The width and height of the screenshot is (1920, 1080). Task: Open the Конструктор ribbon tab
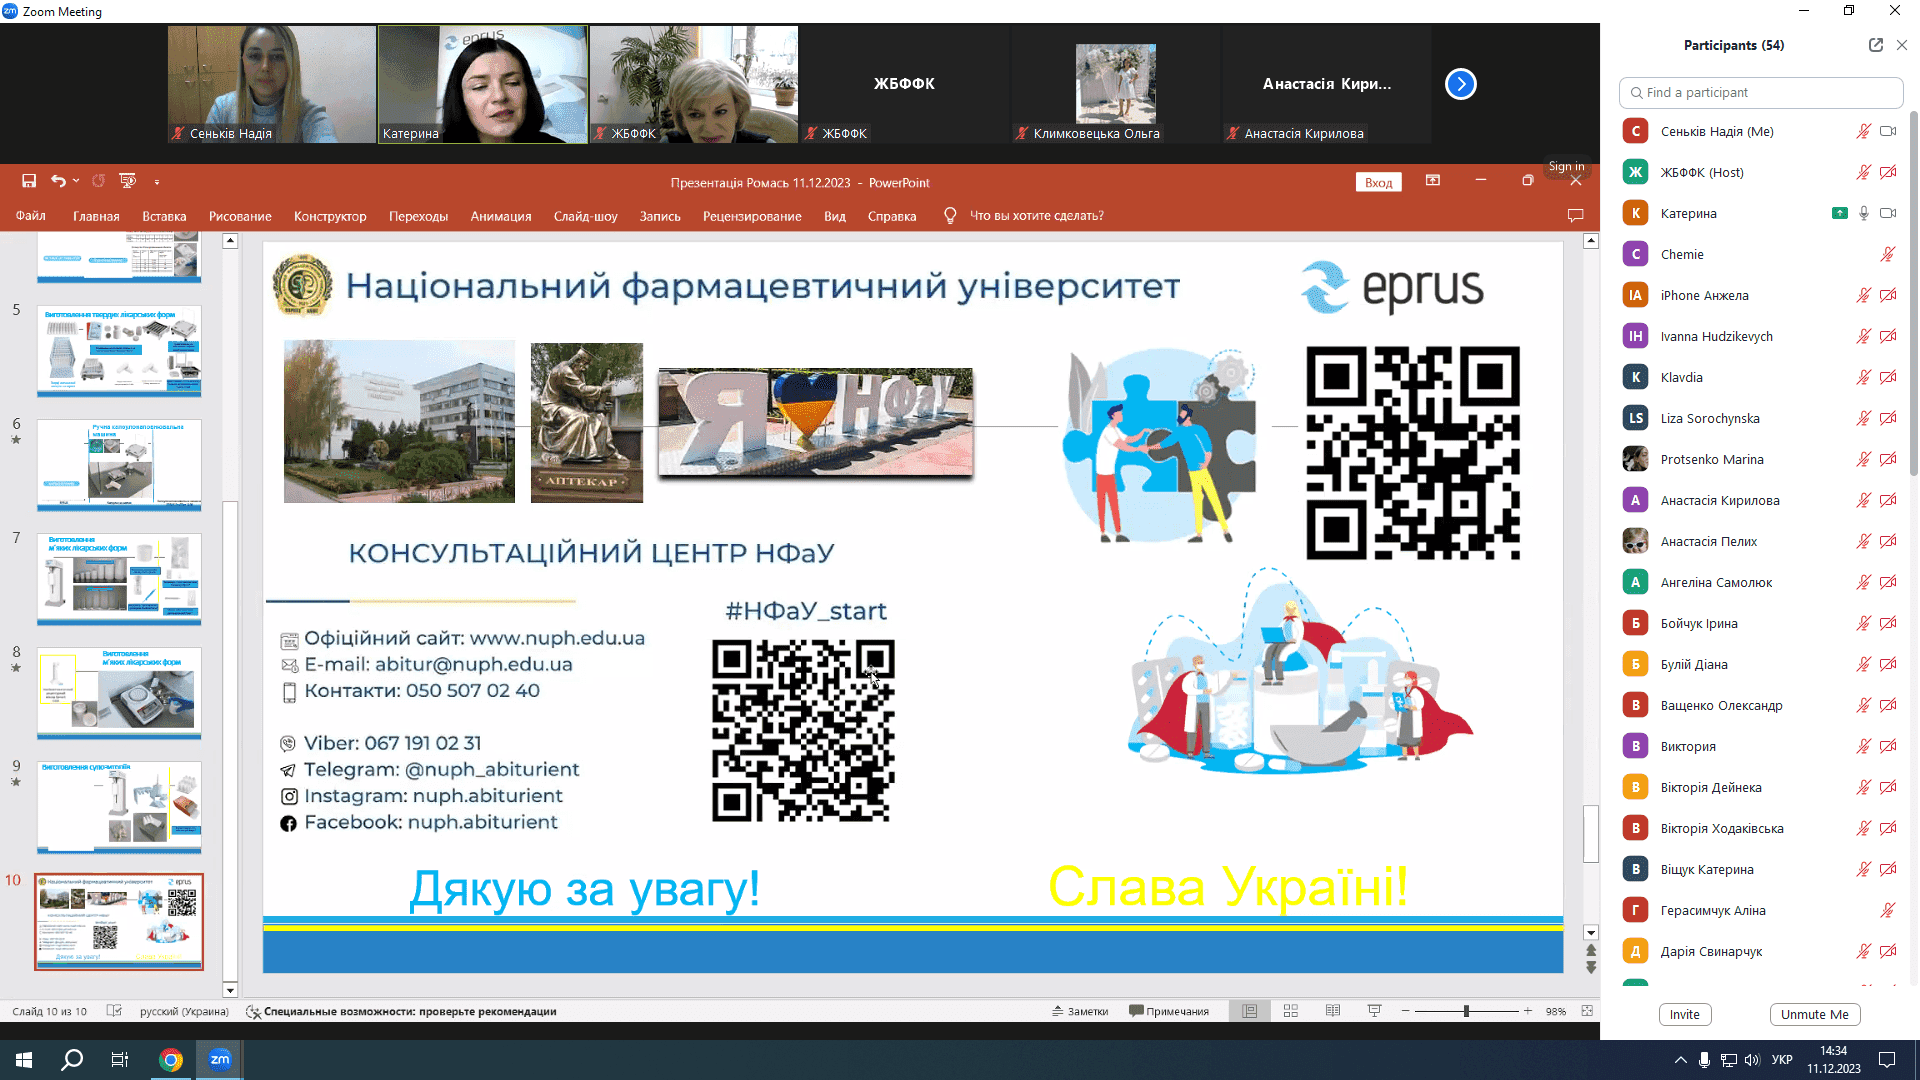(330, 216)
